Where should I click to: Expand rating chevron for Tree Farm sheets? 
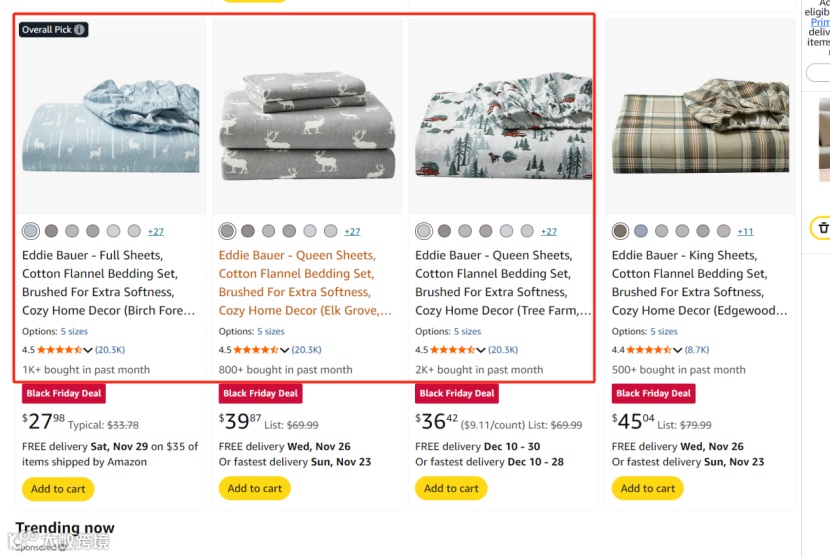[481, 350]
